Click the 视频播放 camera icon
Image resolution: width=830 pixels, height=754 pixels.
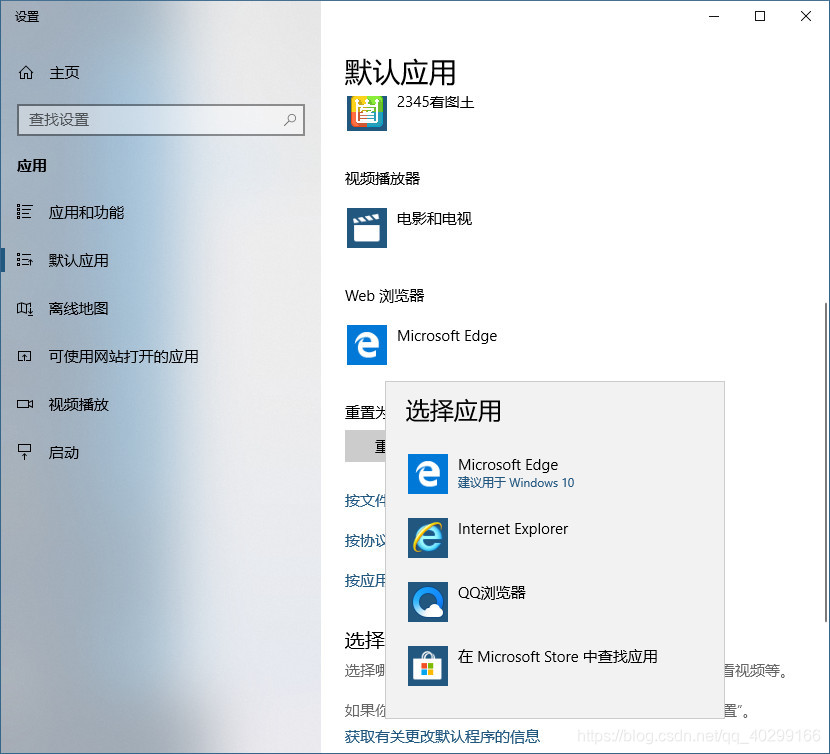[x=24, y=405]
